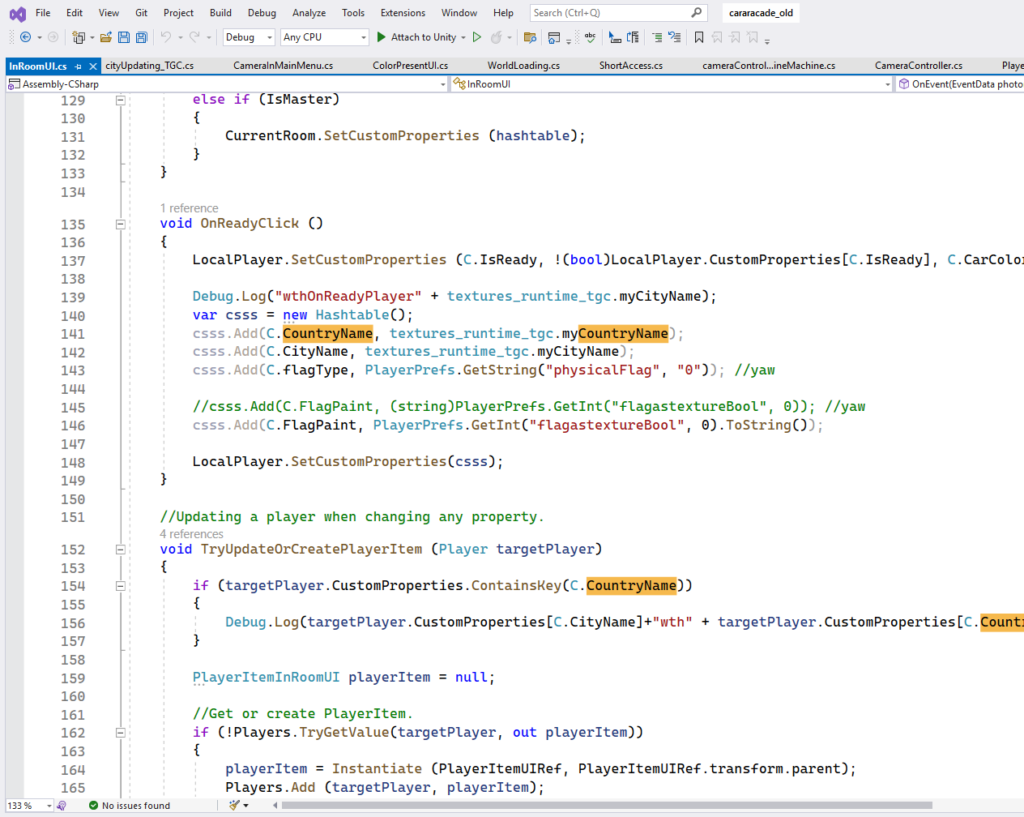The width and height of the screenshot is (1024, 817).
Task: Click the Navigate Backward arrow icon
Action: tap(25, 37)
